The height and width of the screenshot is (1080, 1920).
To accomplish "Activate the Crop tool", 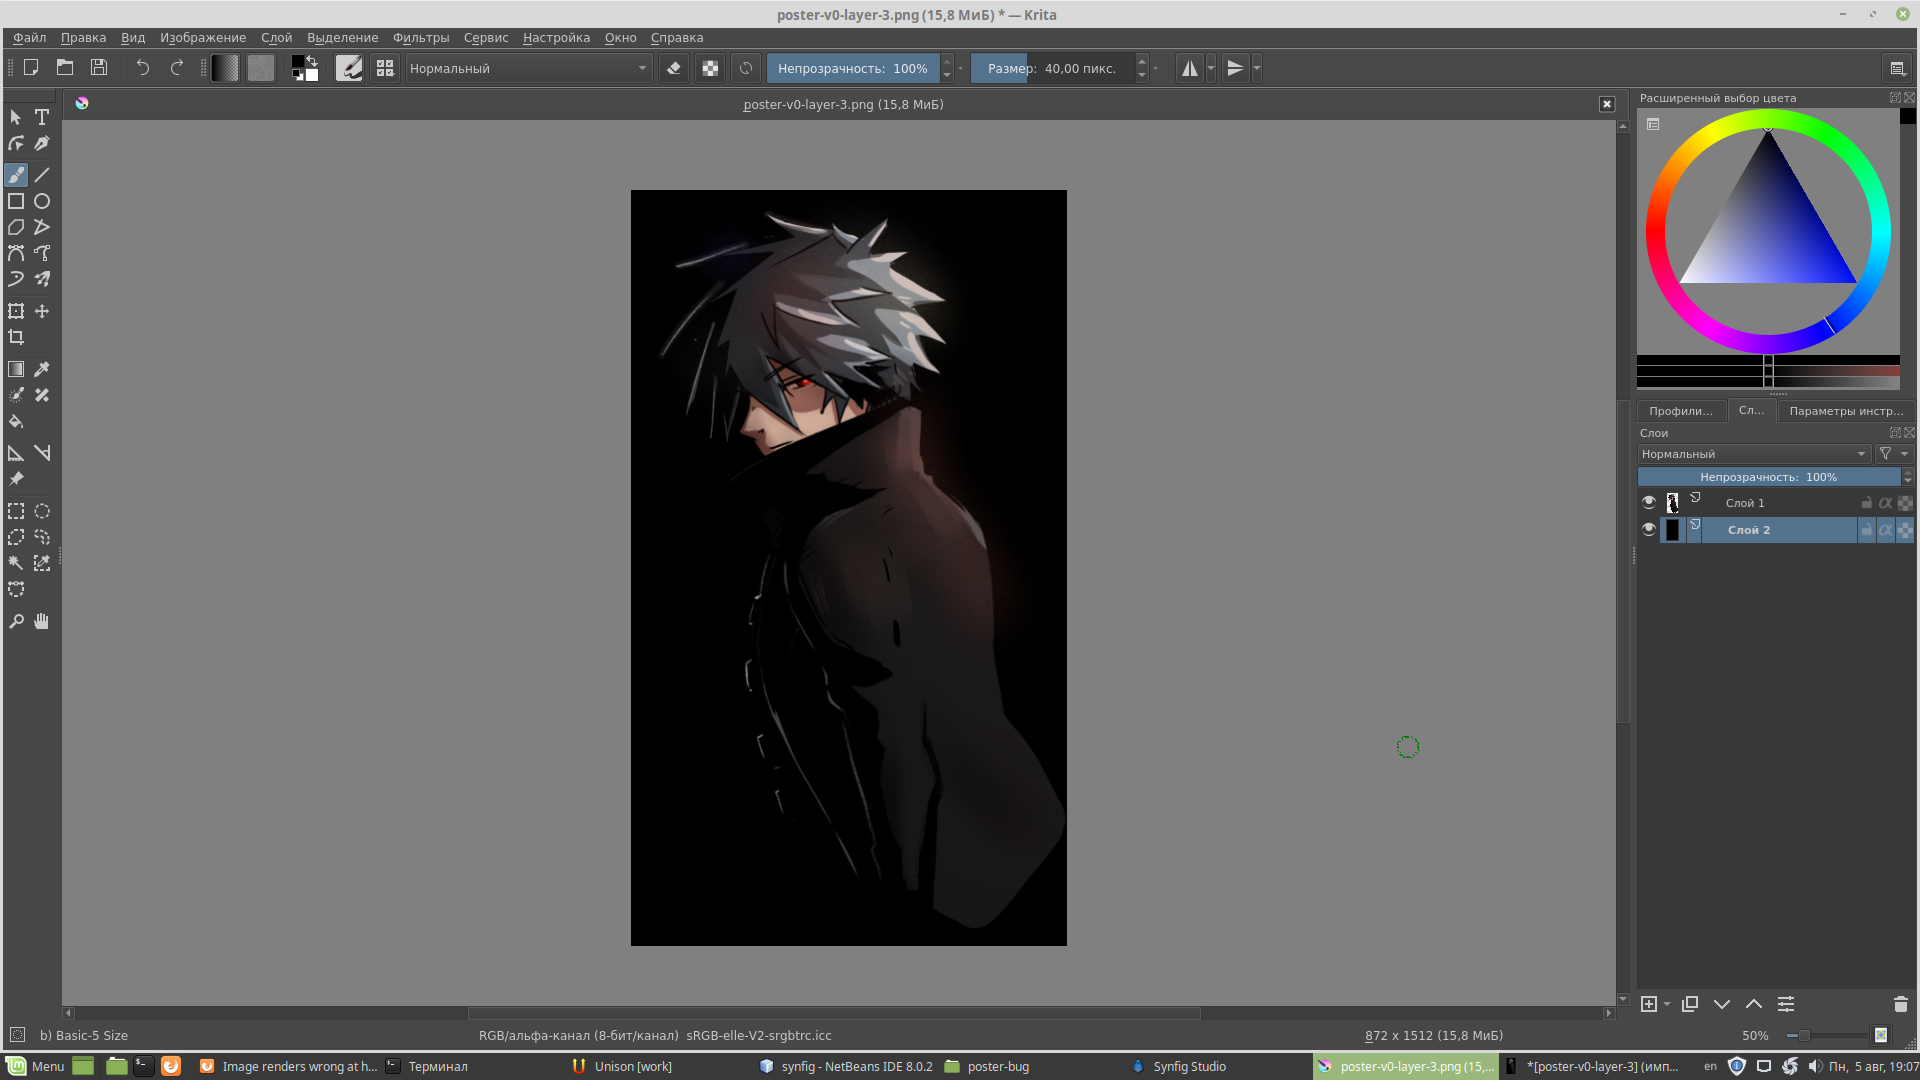I will (16, 337).
